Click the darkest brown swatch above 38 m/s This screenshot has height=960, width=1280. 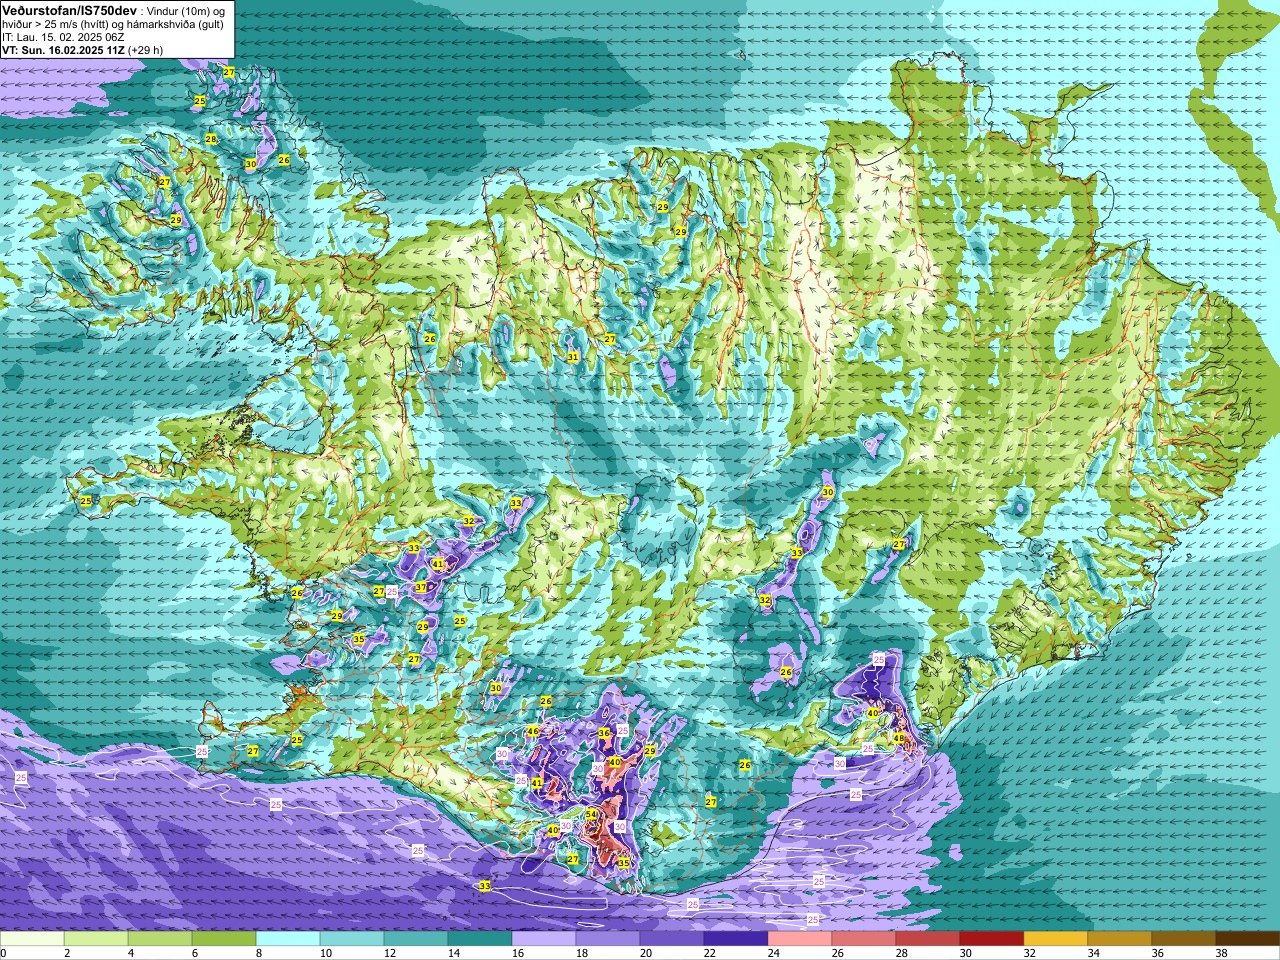click(x=1248, y=939)
